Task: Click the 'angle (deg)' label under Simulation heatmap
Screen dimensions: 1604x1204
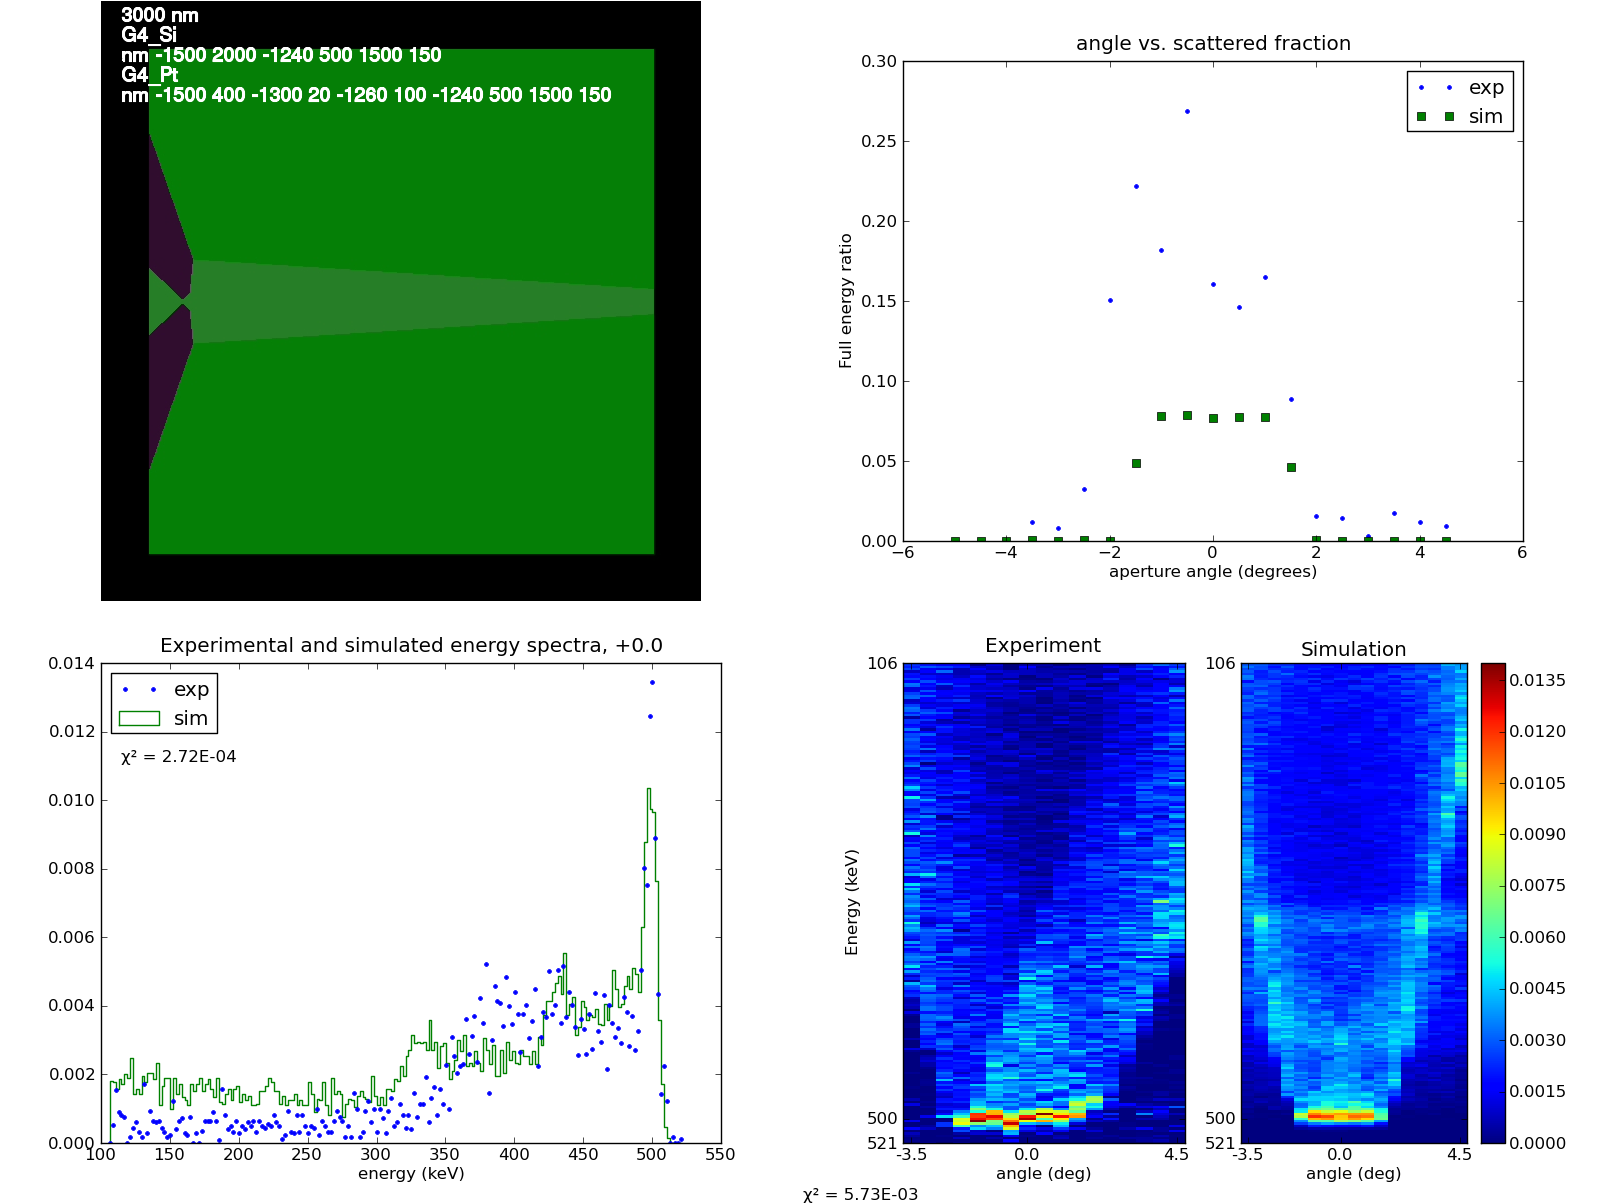Action: point(1353,1173)
